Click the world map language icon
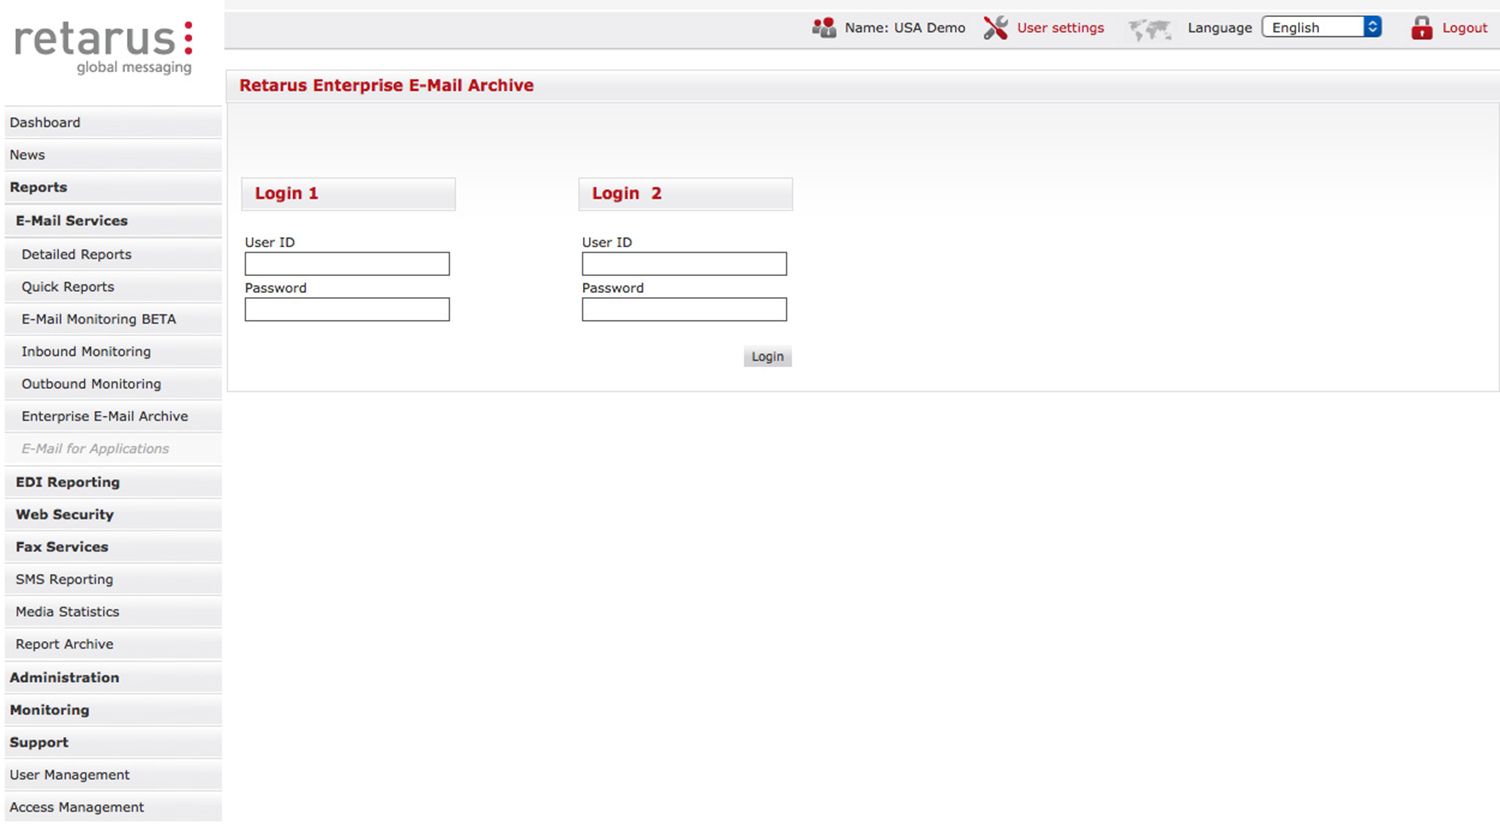 (x=1150, y=29)
